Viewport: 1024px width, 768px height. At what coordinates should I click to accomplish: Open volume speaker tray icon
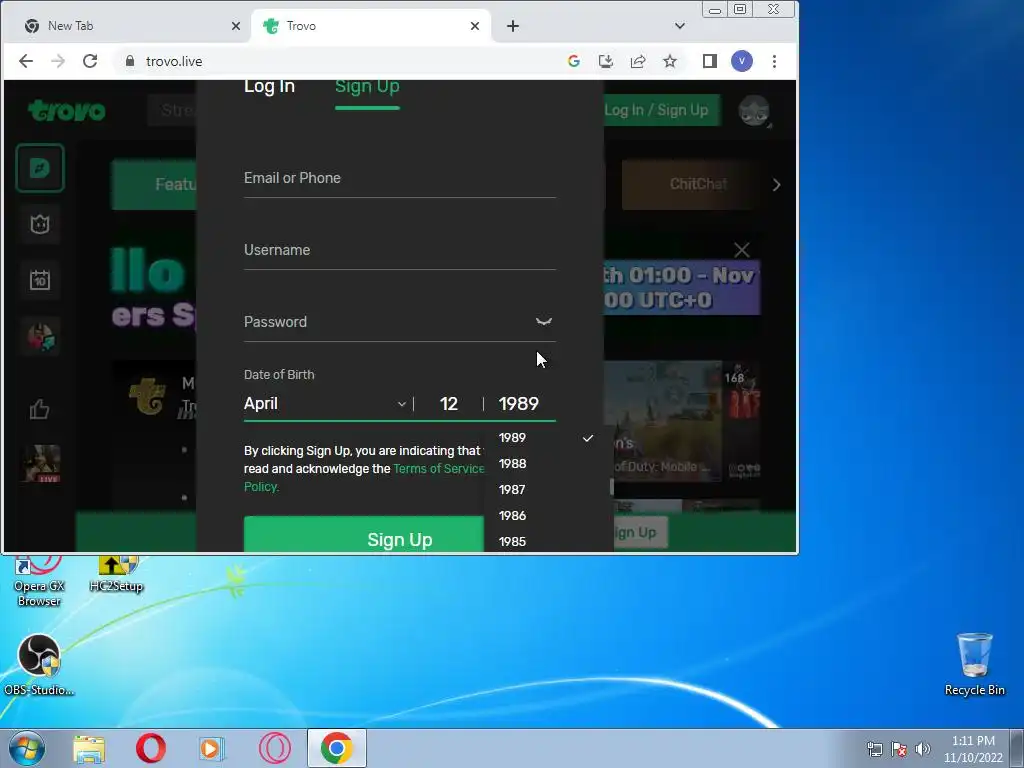(923, 749)
